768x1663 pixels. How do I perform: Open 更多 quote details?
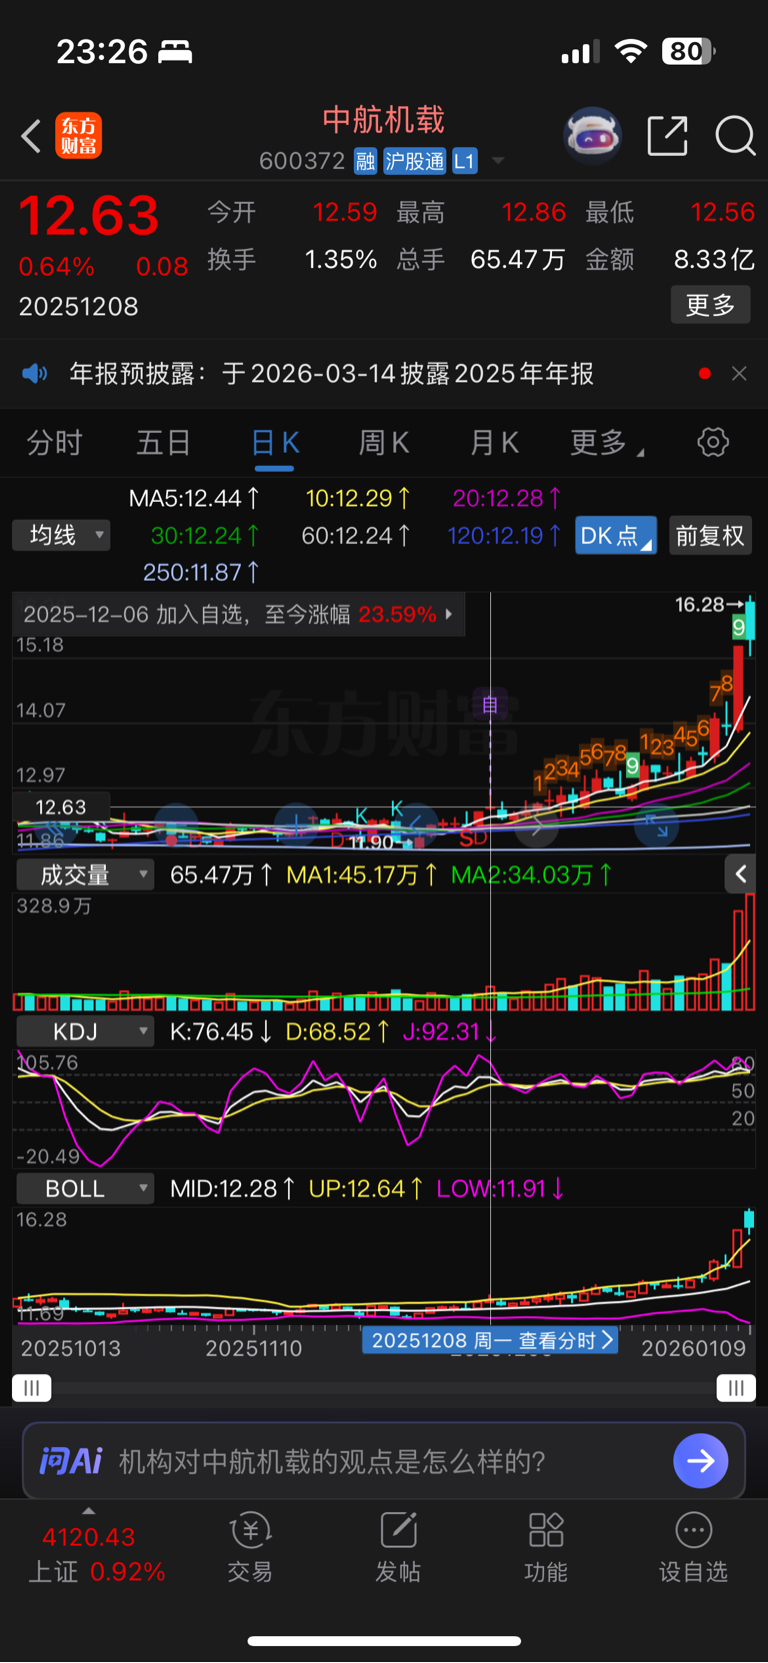tap(710, 305)
